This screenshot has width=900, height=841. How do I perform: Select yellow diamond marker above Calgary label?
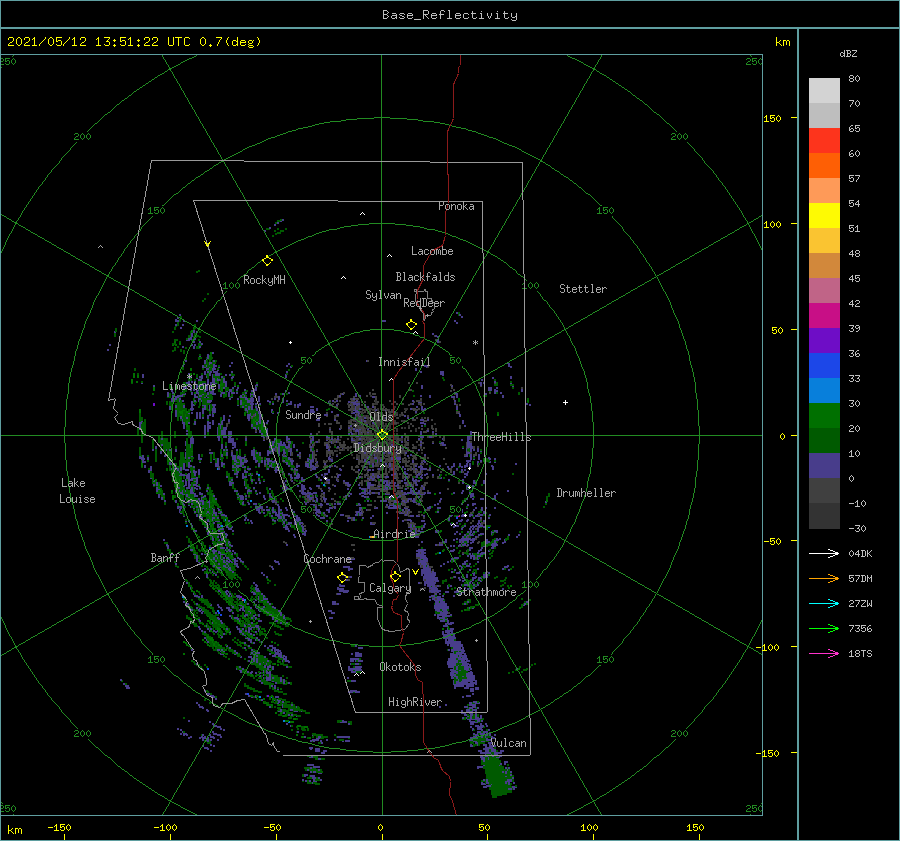click(x=395, y=576)
